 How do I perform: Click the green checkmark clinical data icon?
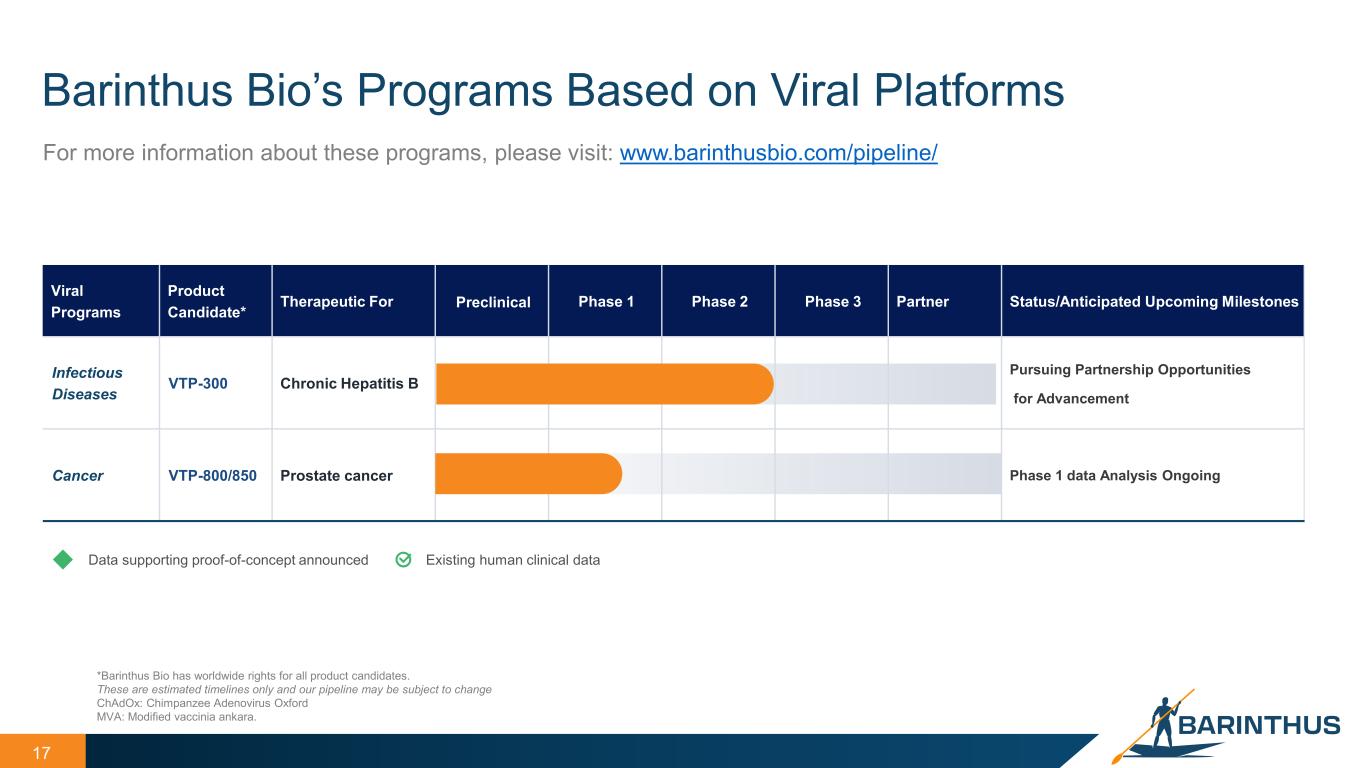pos(404,560)
